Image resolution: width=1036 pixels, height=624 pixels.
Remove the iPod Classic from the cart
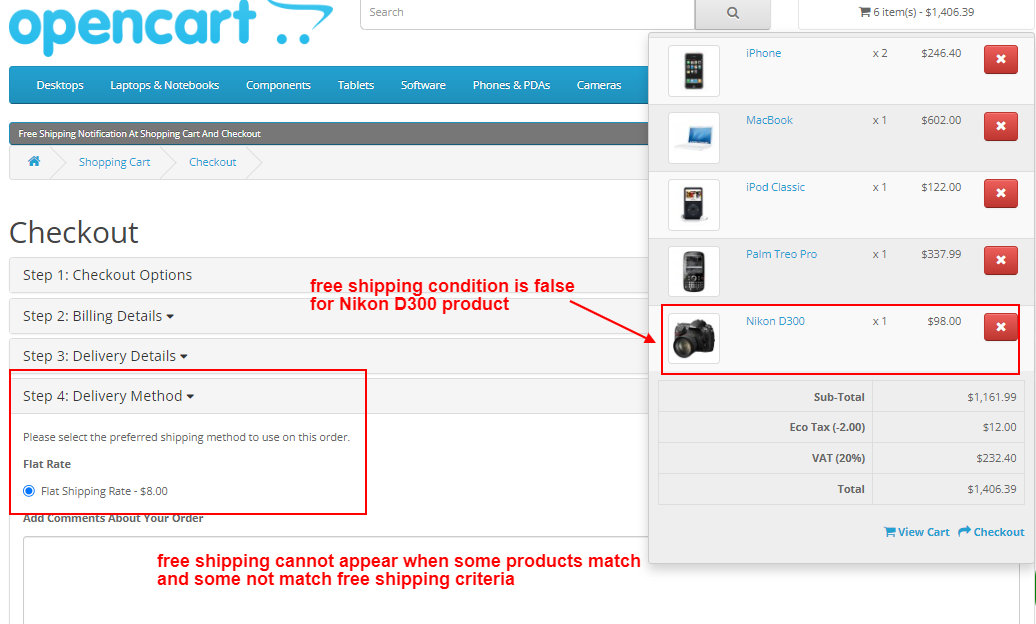tap(1000, 193)
